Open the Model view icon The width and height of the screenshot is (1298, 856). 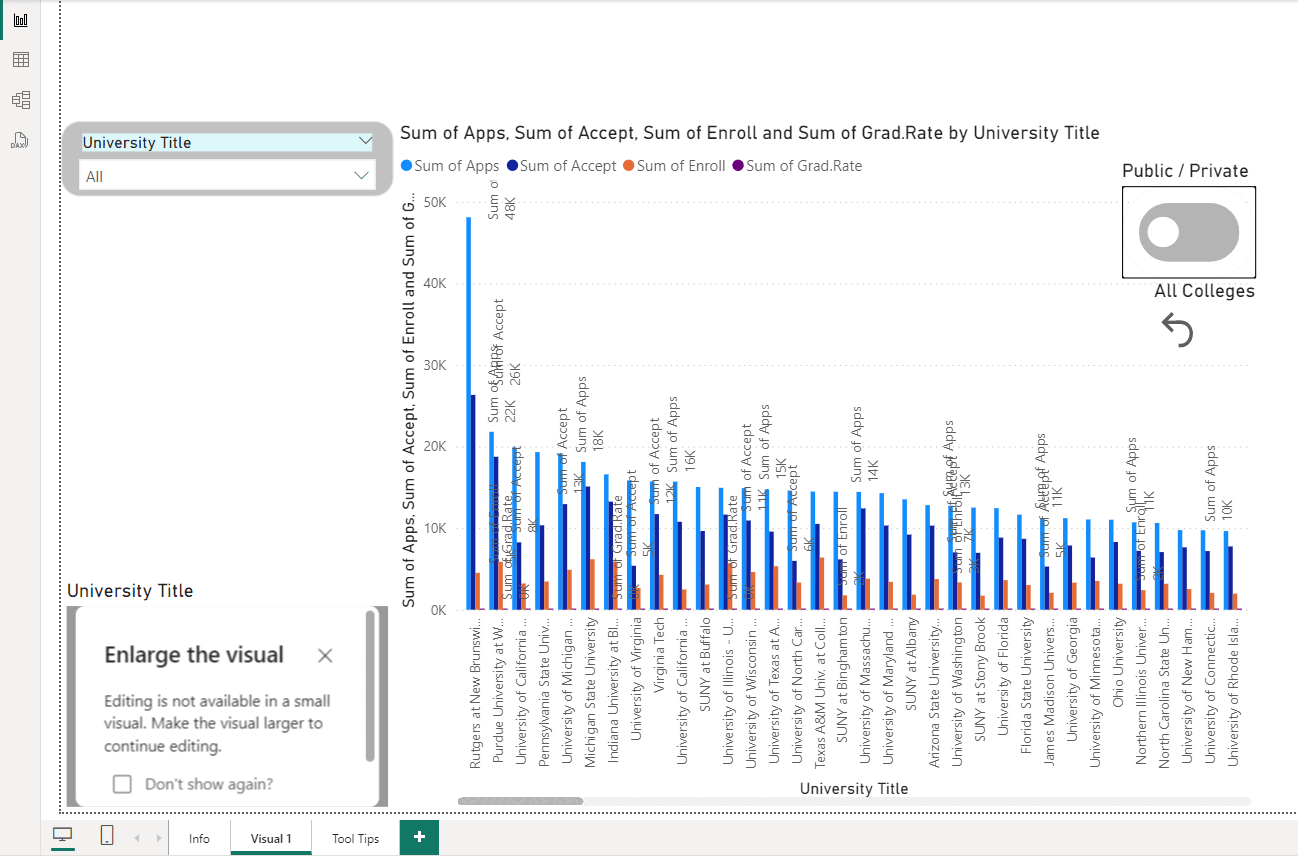click(20, 100)
